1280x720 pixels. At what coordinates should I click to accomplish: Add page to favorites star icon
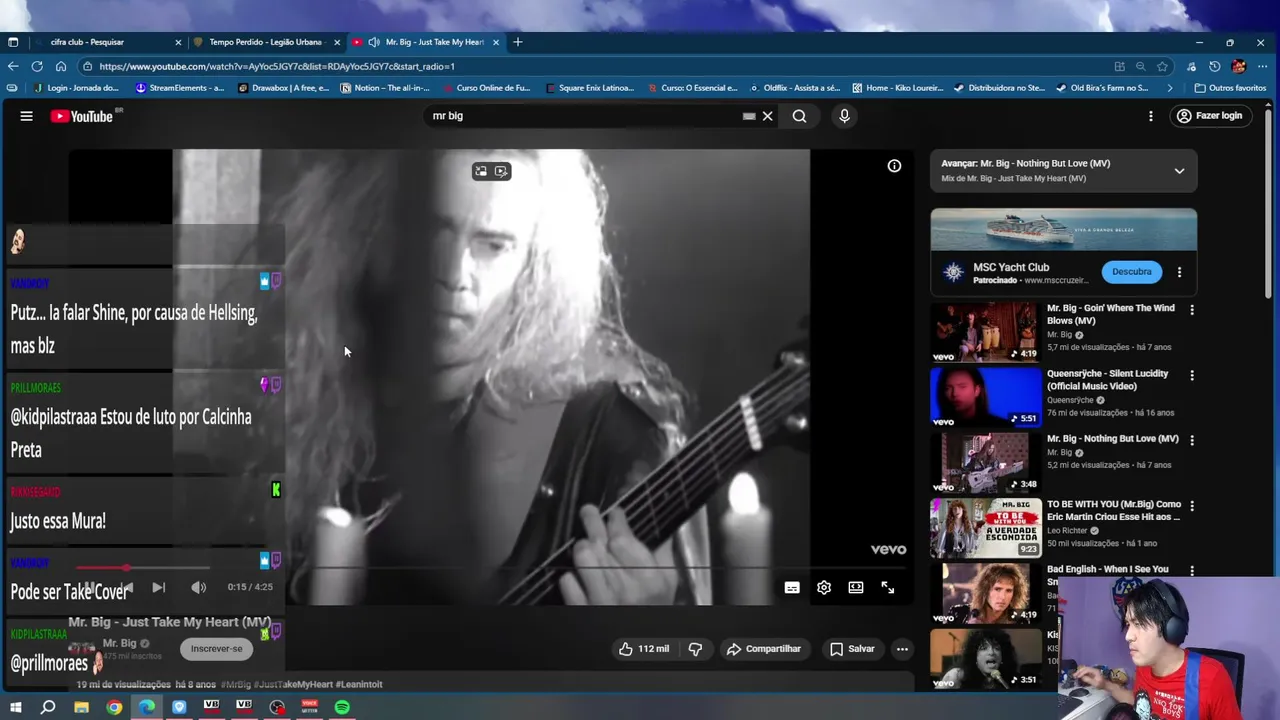1162,66
